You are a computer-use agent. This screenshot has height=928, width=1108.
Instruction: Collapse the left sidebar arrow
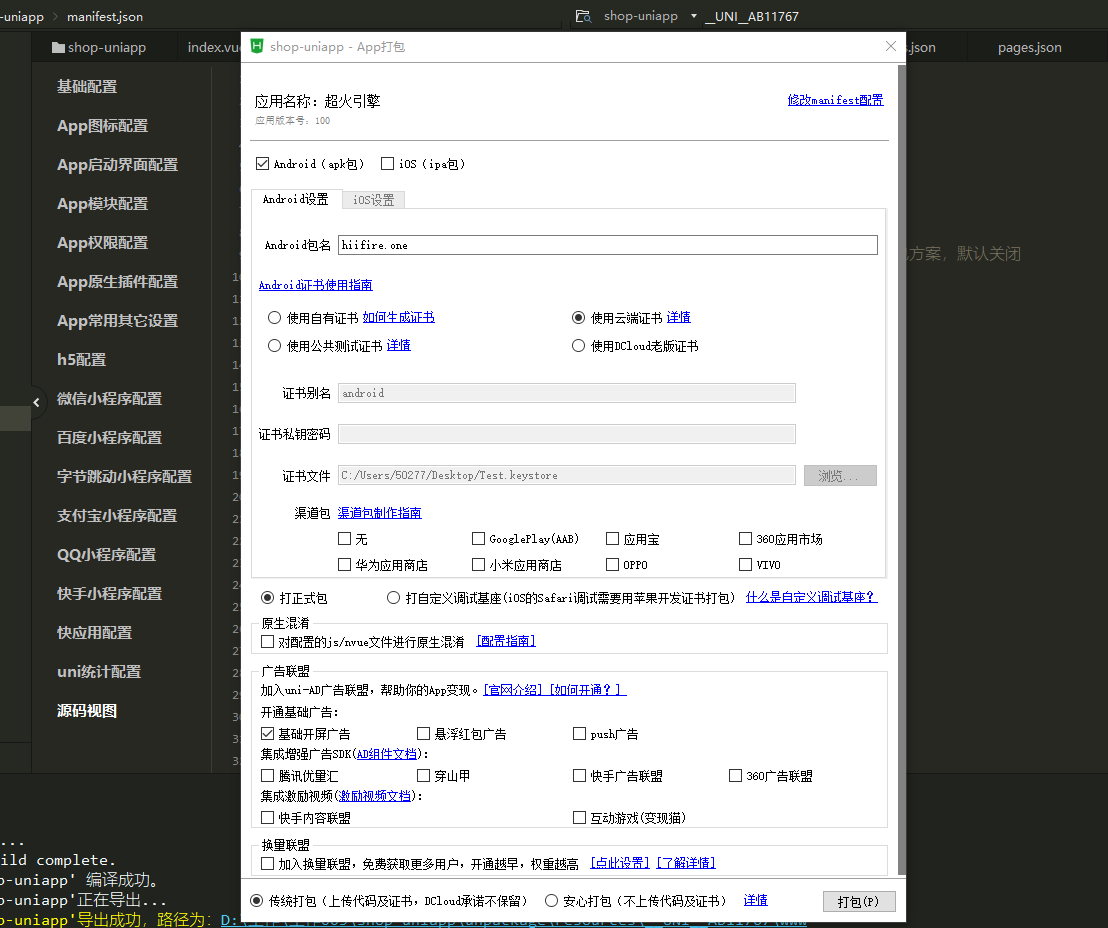[x=36, y=402]
